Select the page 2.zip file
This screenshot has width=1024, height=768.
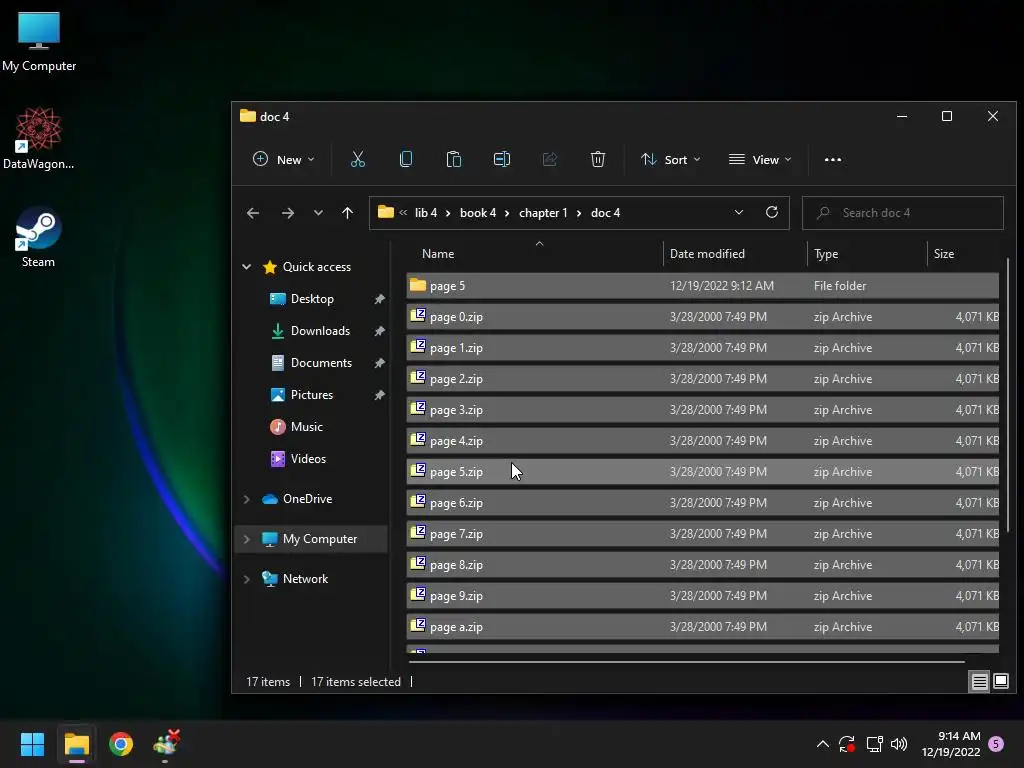[x=702, y=379]
